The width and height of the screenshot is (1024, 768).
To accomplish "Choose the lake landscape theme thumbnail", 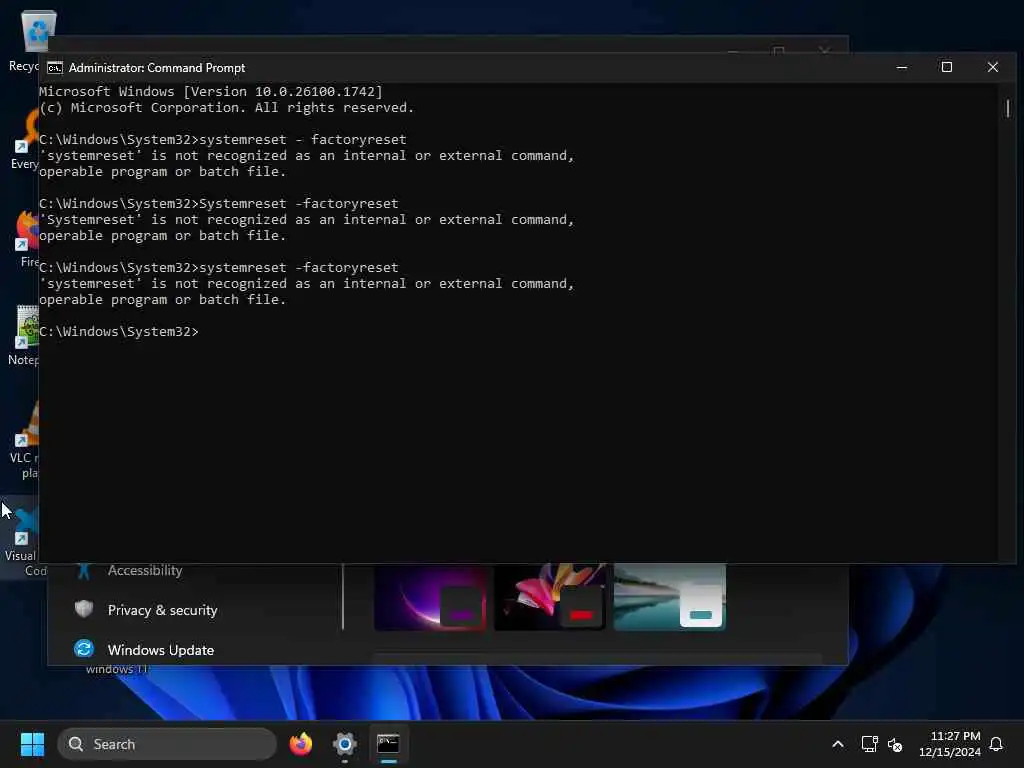I will point(669,598).
